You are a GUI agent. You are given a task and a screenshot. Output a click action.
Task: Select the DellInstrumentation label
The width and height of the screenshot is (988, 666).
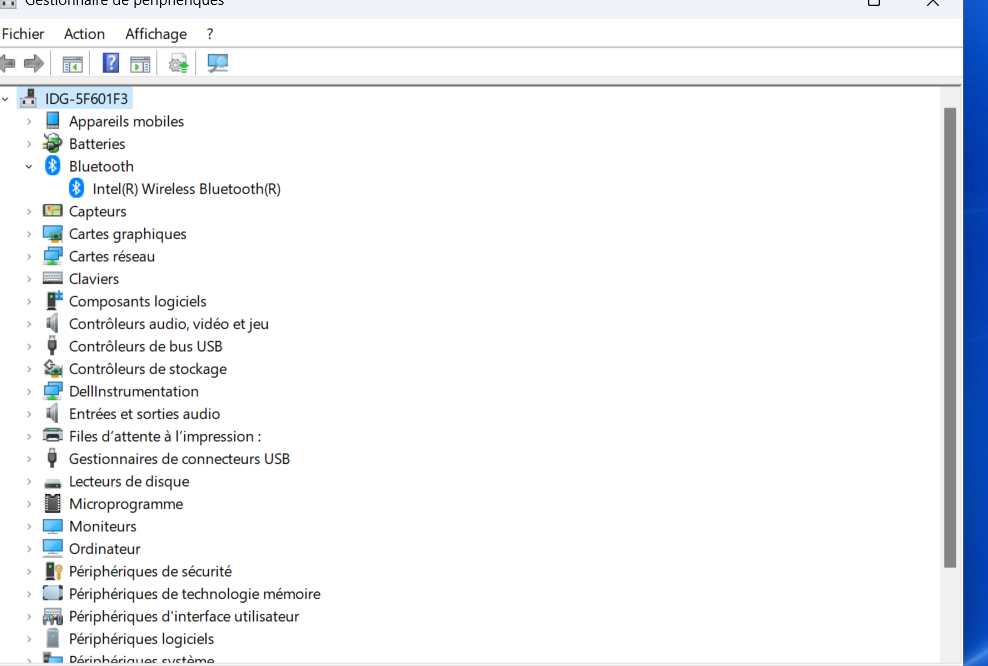click(134, 391)
